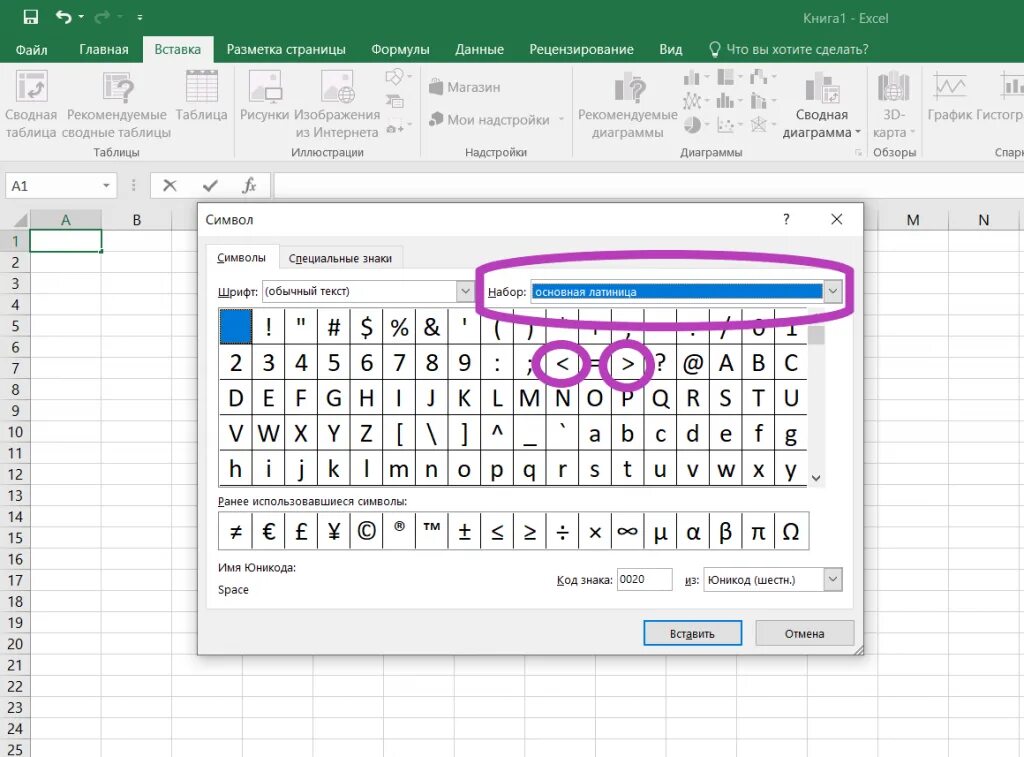Screen dimensions: 1024x757
Task: Expand the Name Box dropdown arrow
Action: [x=106, y=186]
